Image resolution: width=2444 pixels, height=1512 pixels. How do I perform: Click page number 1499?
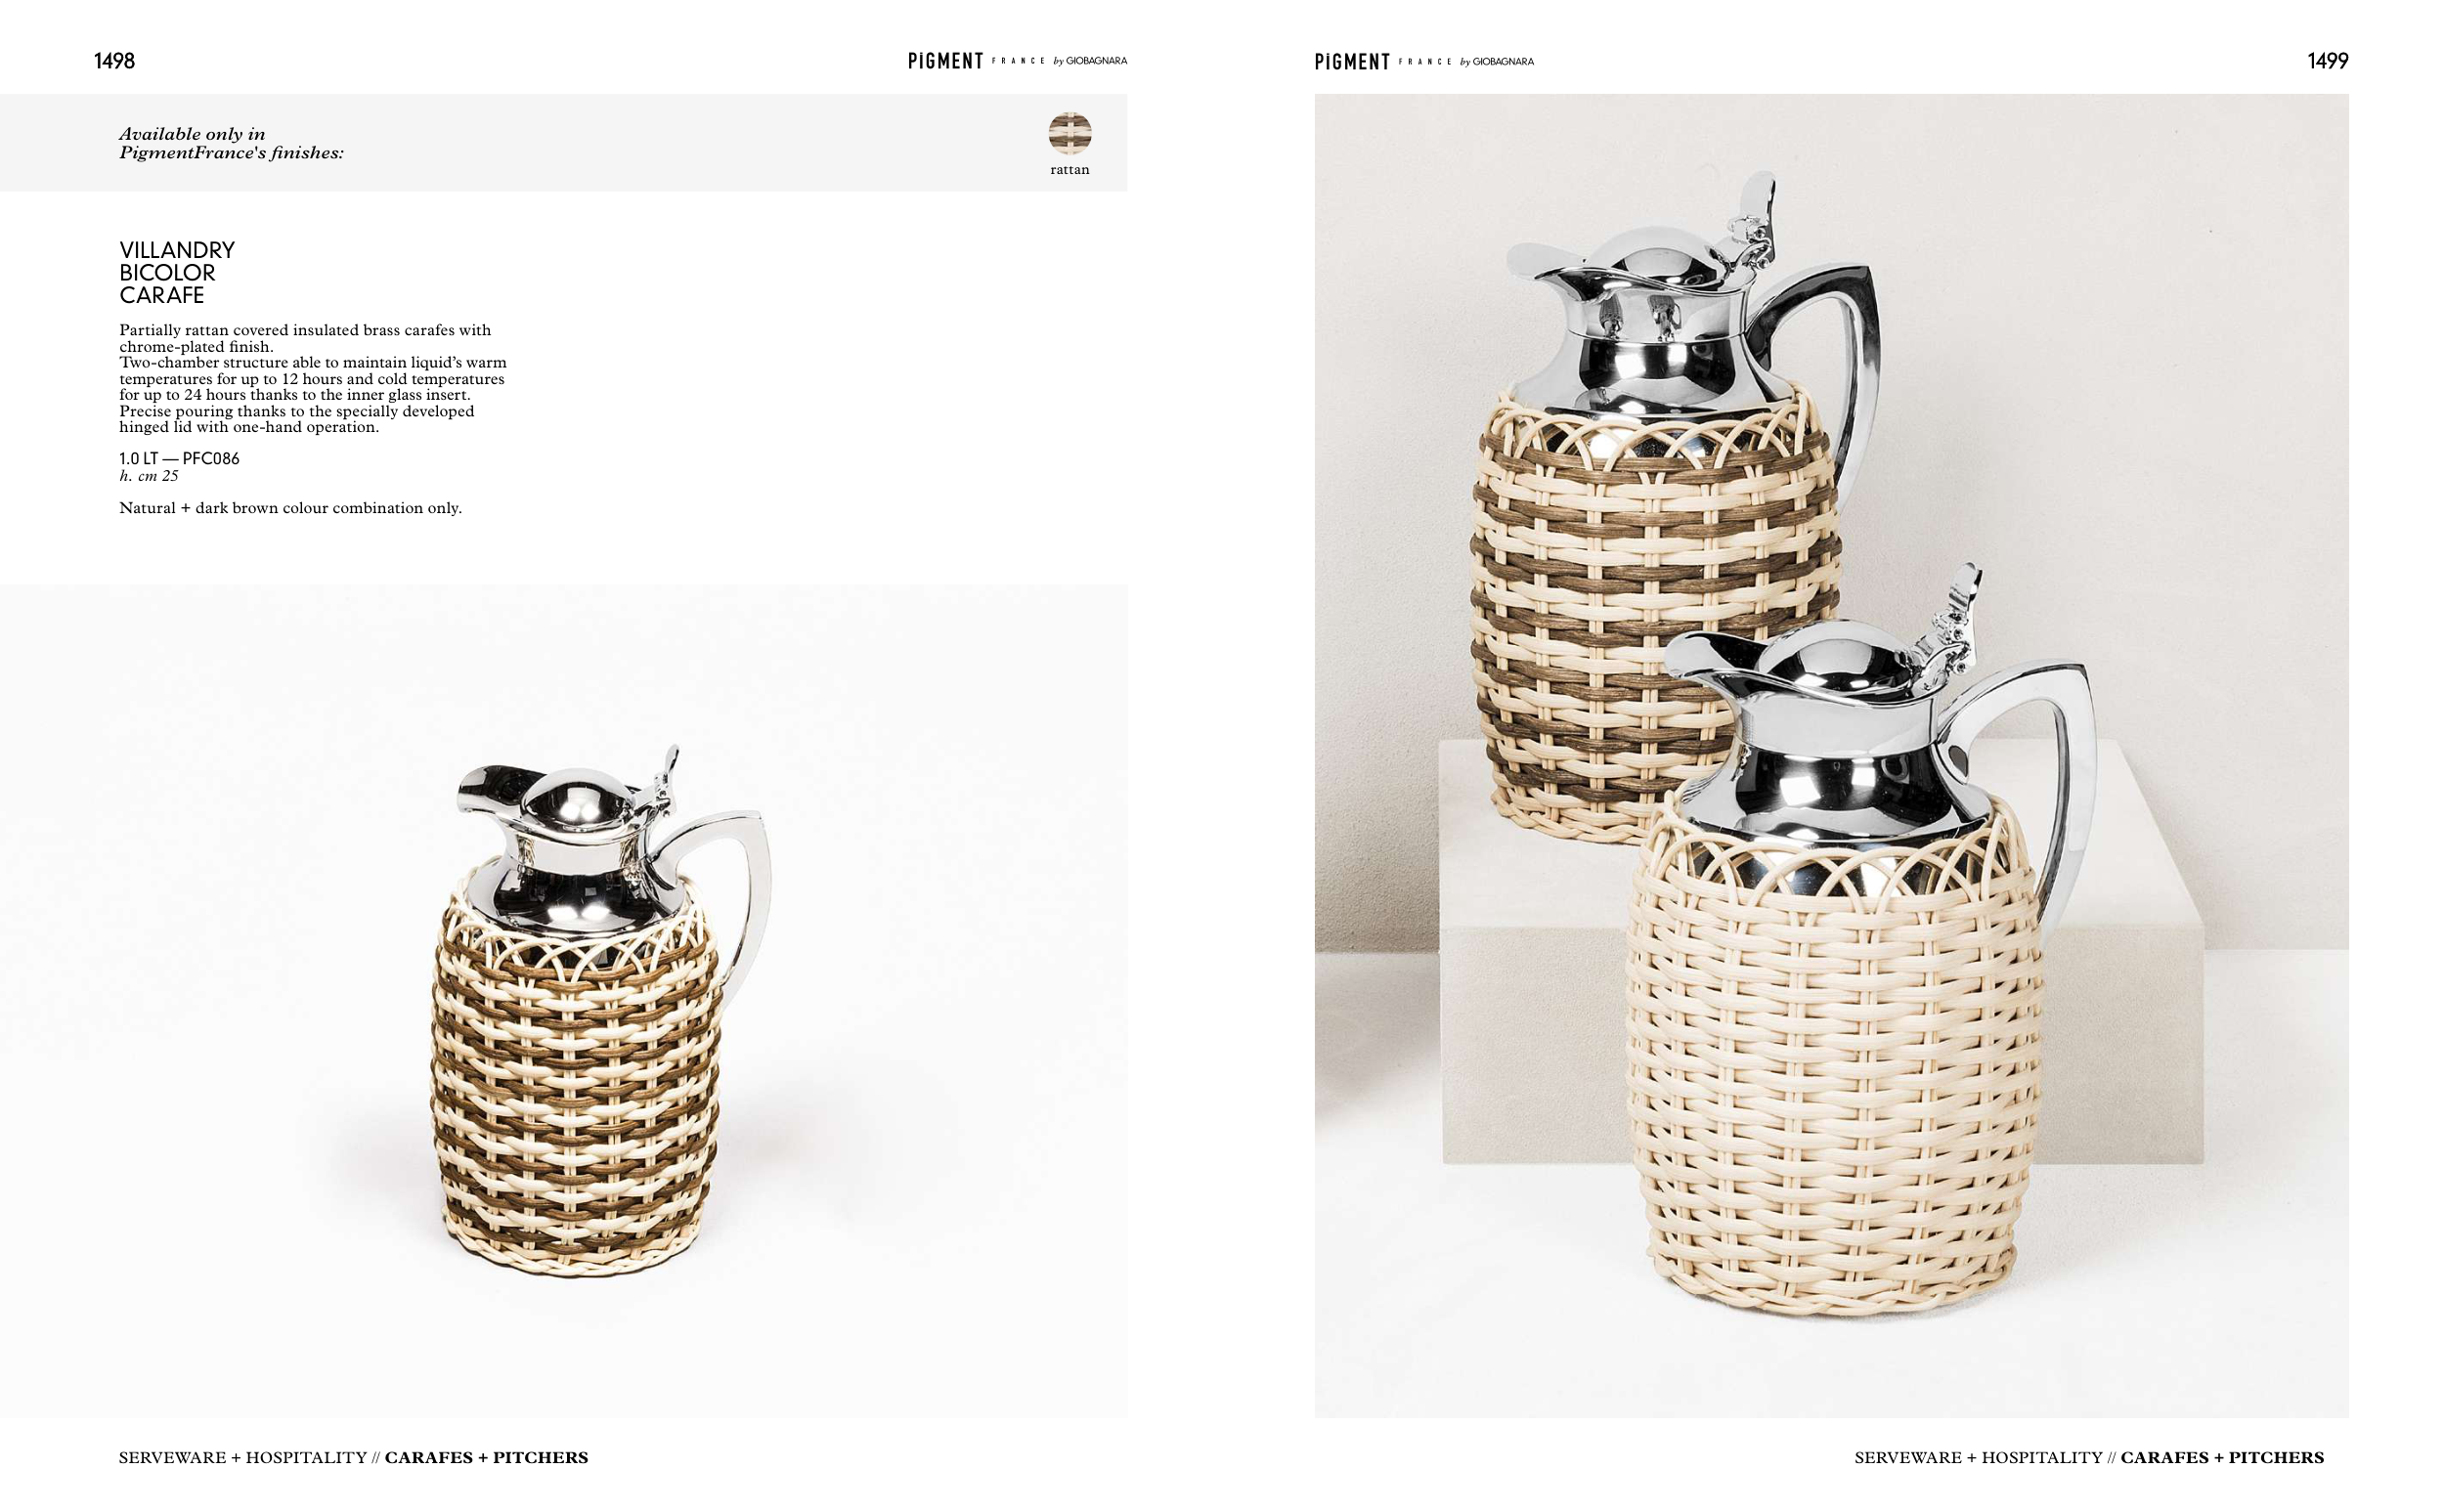pos(2327,61)
